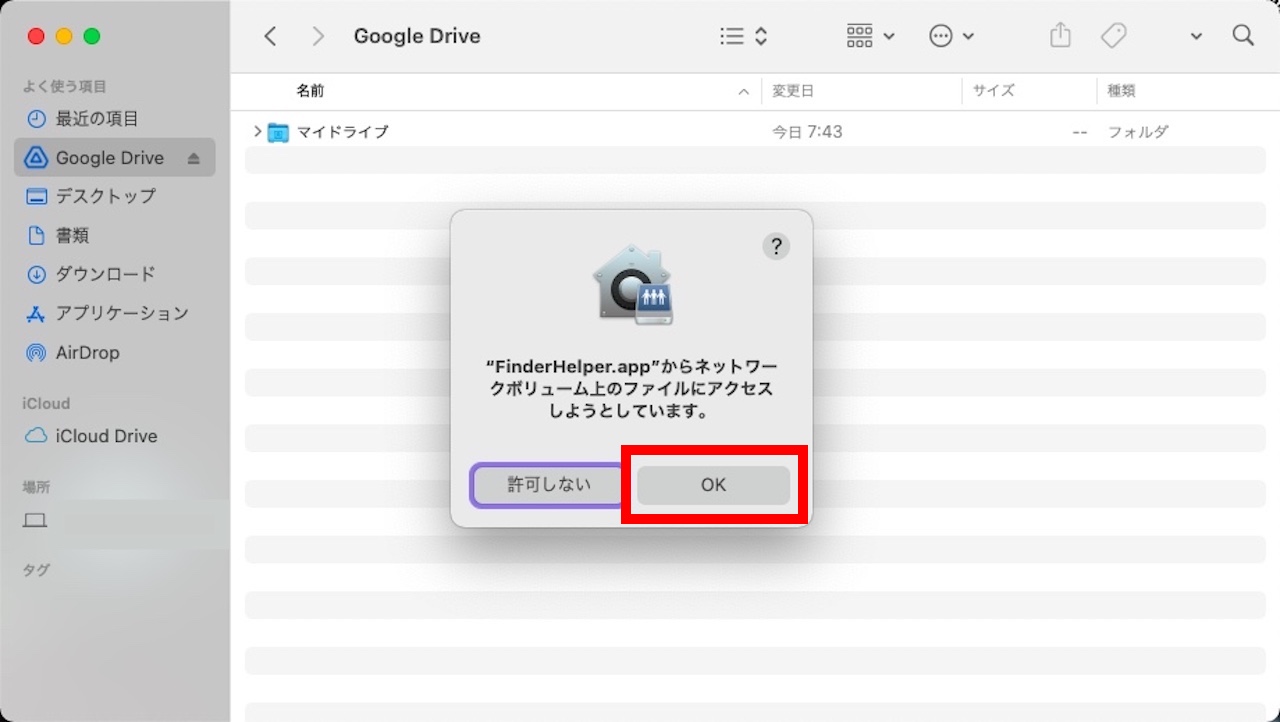Sort by the 種類 column header
The image size is (1280, 722).
point(1121,91)
